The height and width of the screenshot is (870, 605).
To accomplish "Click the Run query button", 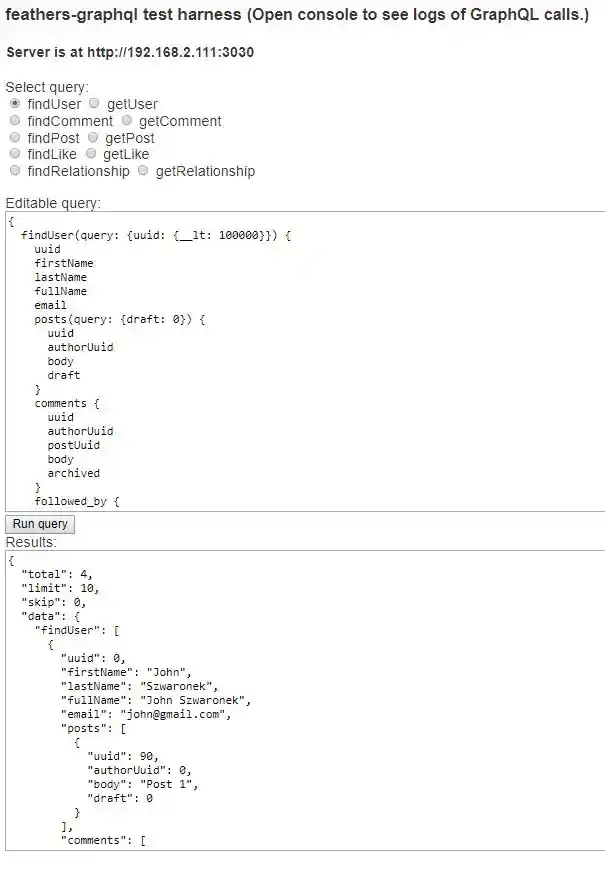I will tap(40, 524).
